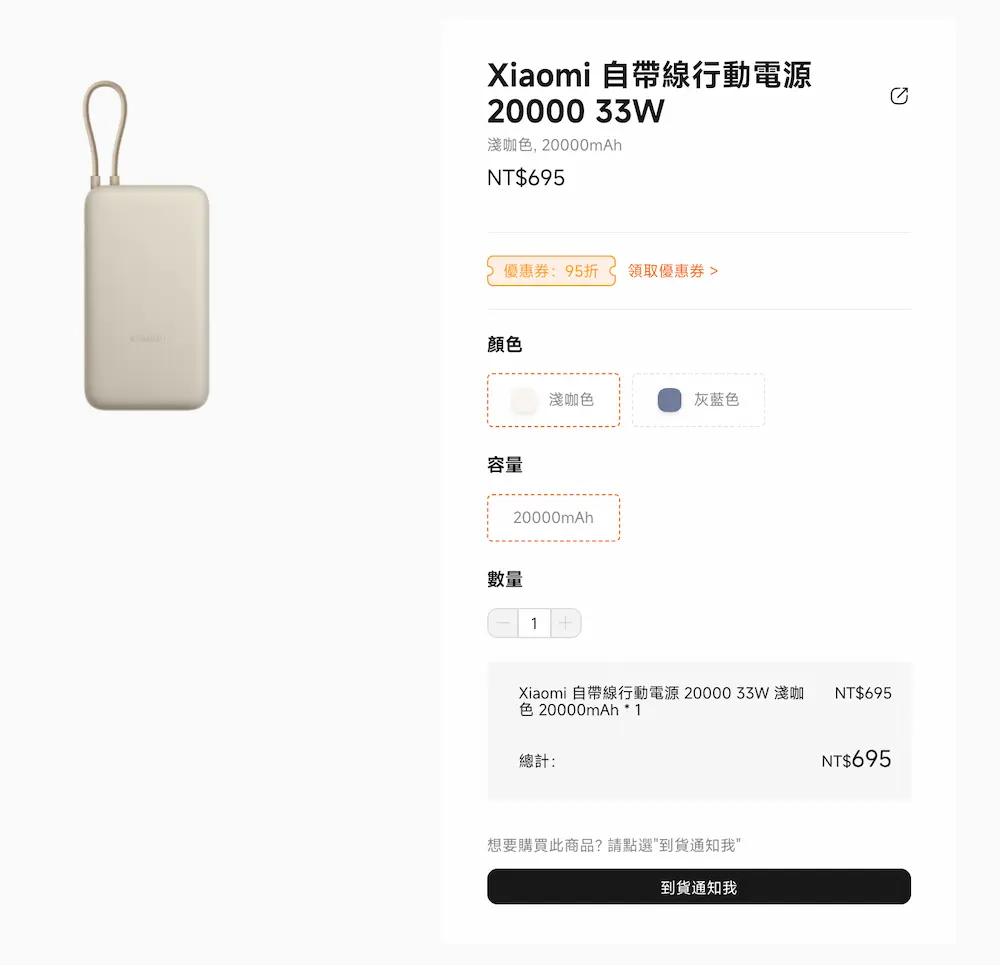Image resolution: width=1000 pixels, height=965 pixels.
Task: Click the plus icon to increase quantity
Action: 566,622
